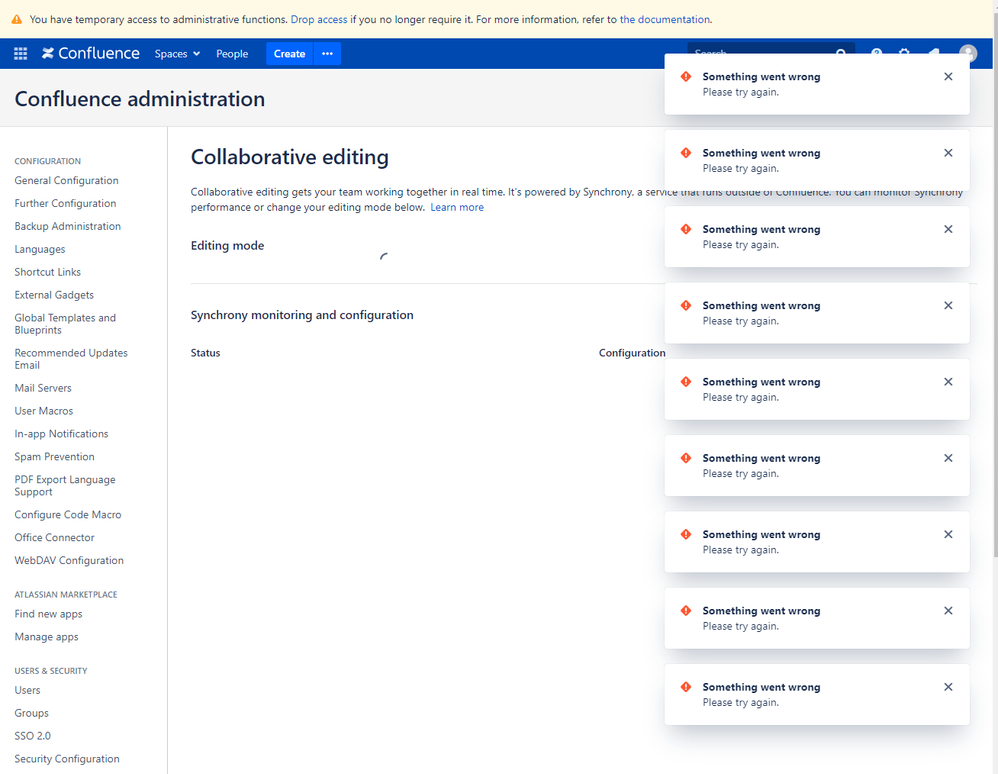The width and height of the screenshot is (998, 774).
Task: Click the Create button
Action: 290,53
